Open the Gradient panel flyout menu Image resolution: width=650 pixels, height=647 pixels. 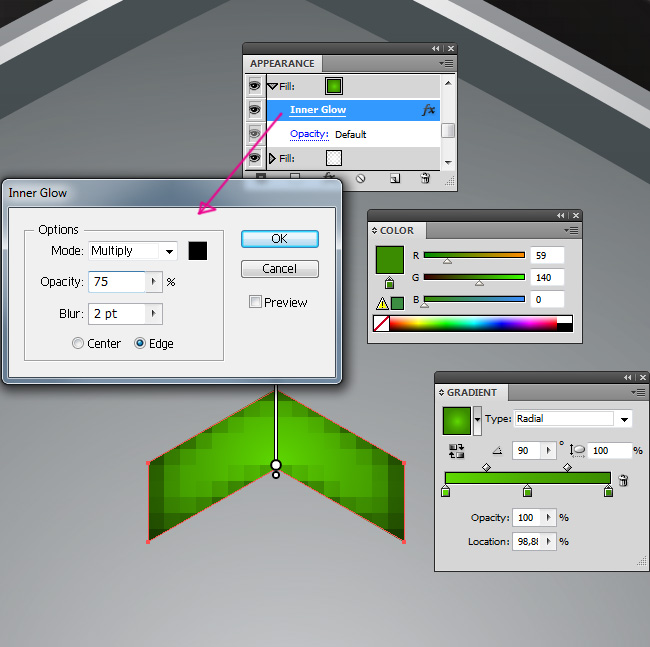638,392
